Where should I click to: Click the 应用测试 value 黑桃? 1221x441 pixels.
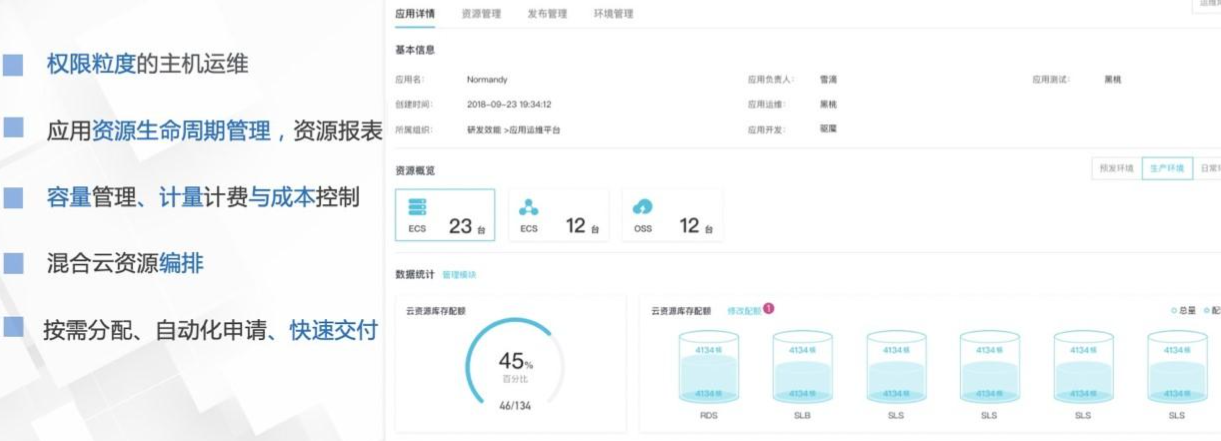pyautogui.click(x=1112, y=79)
